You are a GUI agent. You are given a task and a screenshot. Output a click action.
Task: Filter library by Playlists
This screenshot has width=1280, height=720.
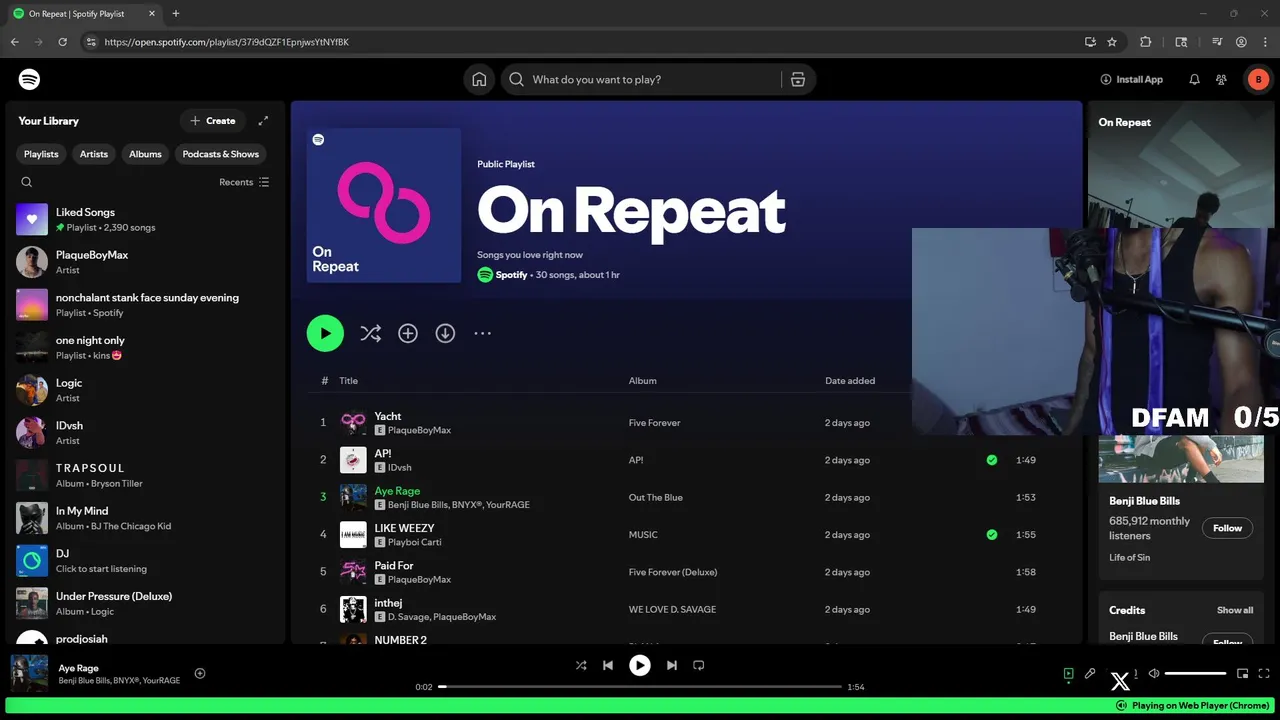41,154
